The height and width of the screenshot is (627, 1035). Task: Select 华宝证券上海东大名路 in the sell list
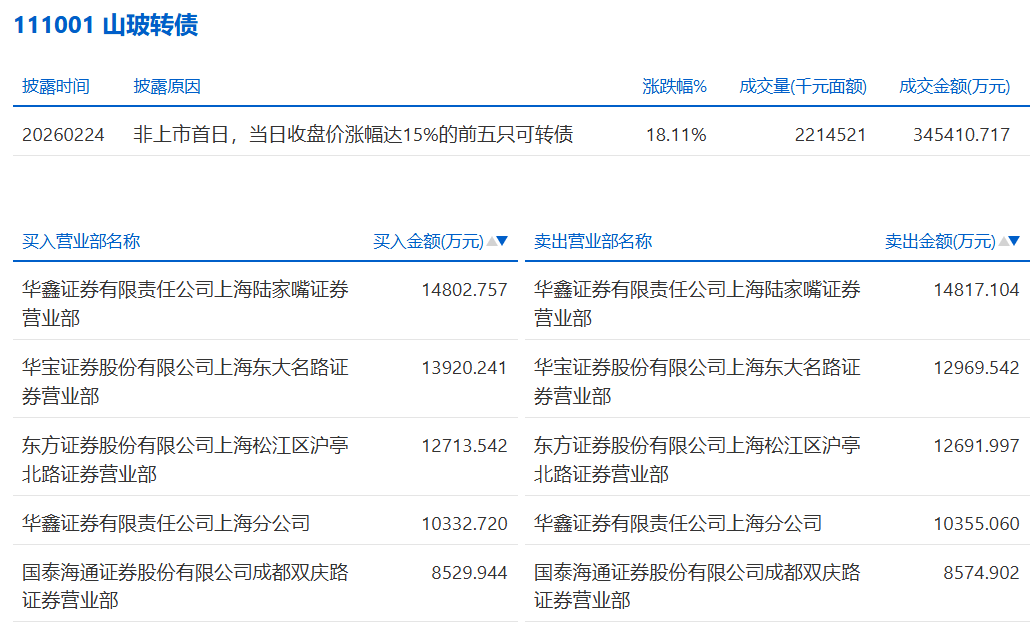coord(697,381)
